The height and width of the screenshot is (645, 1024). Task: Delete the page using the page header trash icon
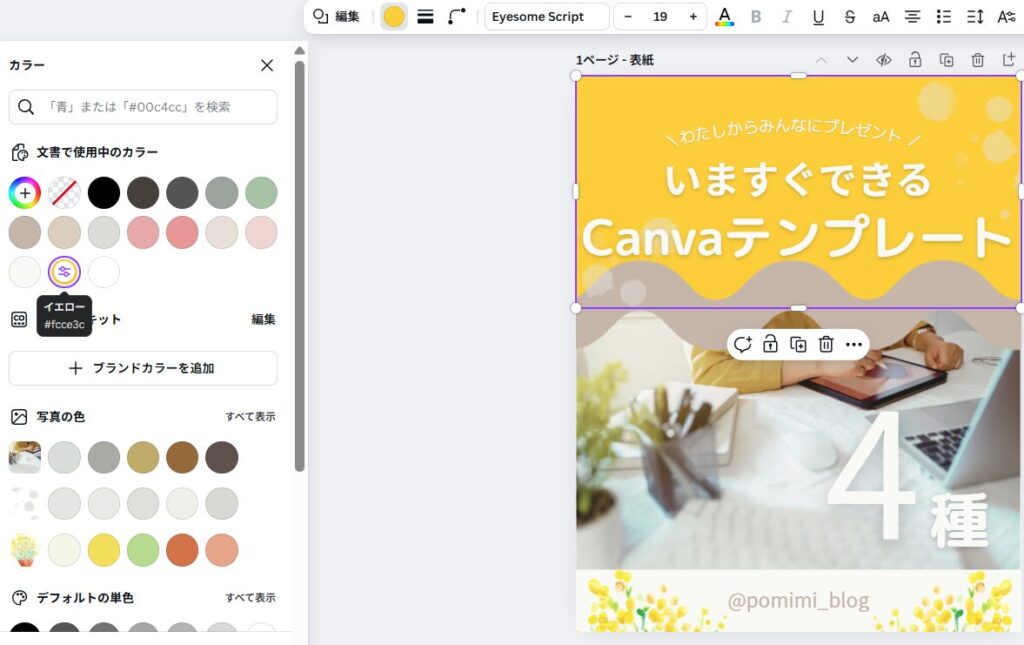[978, 60]
